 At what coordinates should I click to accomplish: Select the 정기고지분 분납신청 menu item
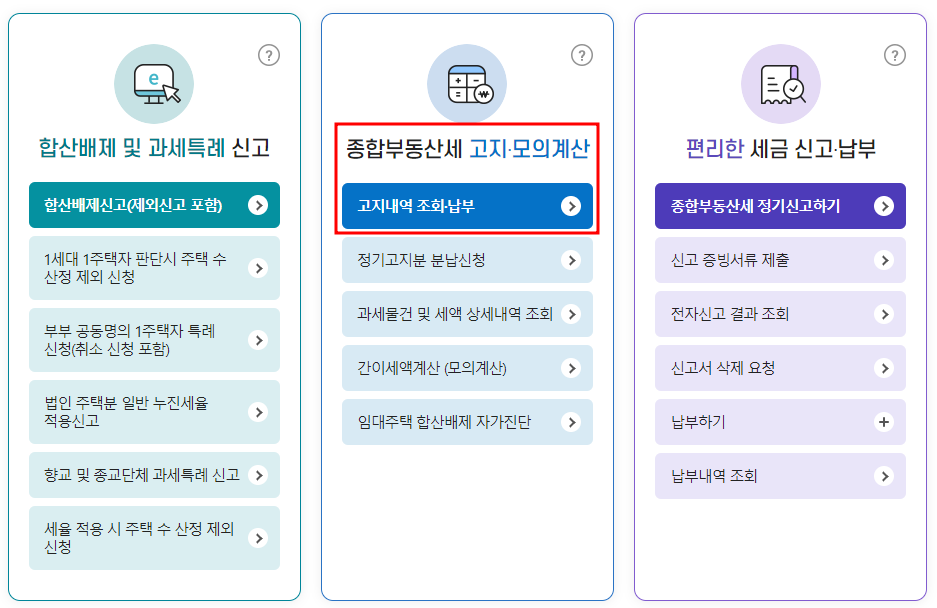click(467, 260)
